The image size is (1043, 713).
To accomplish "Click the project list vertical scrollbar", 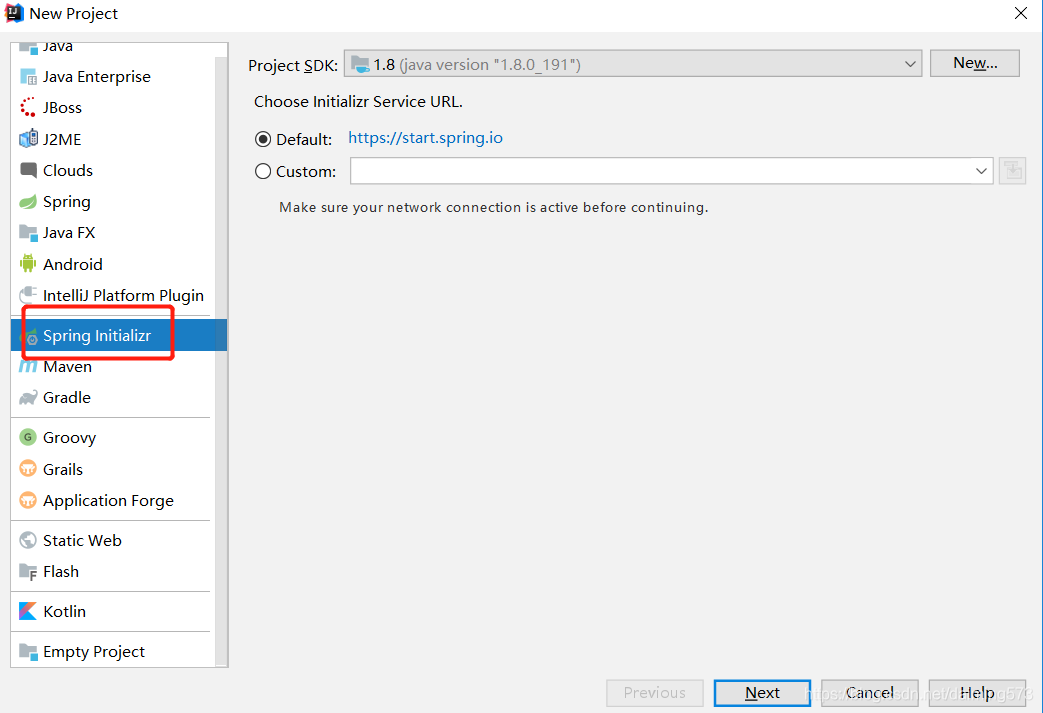I will tap(221, 362).
